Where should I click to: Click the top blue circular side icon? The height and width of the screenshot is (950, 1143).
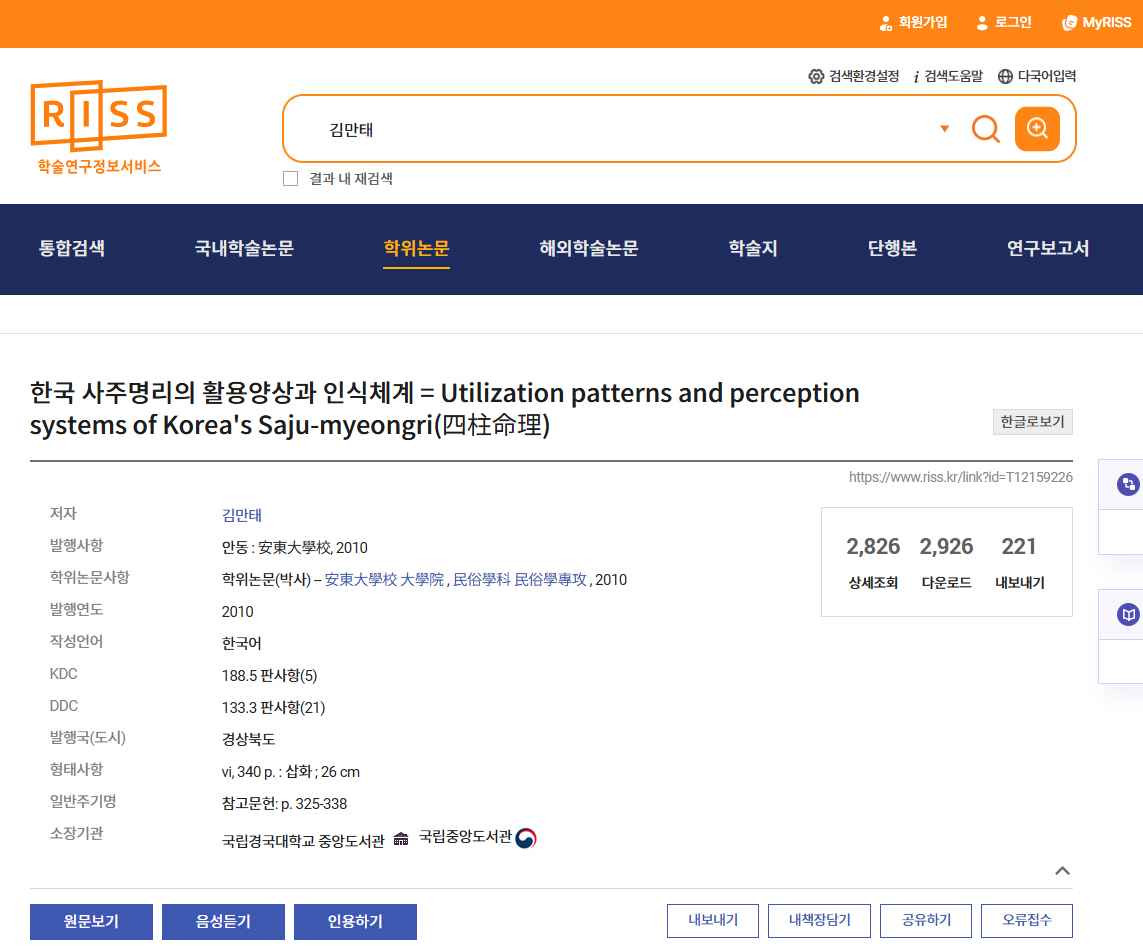[1128, 484]
